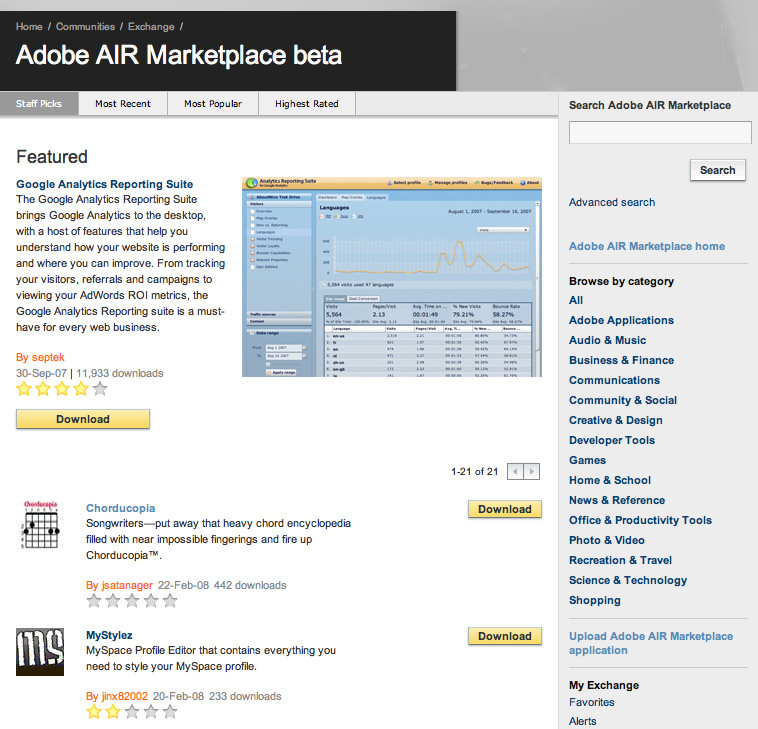Open Advanced search link
This screenshot has height=729, width=758.
click(x=612, y=202)
